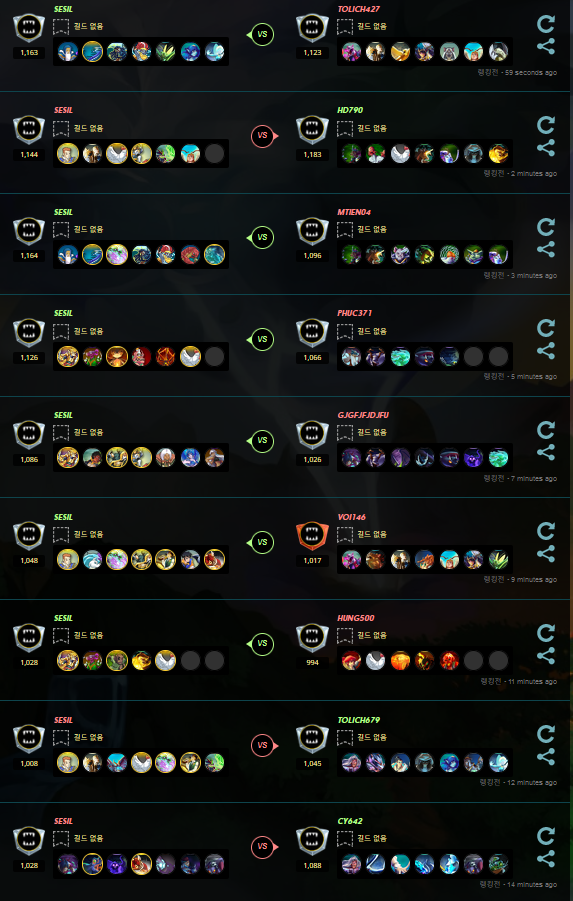Replay the battle against TOLICH679
This screenshot has height=901, width=573.
point(546,734)
